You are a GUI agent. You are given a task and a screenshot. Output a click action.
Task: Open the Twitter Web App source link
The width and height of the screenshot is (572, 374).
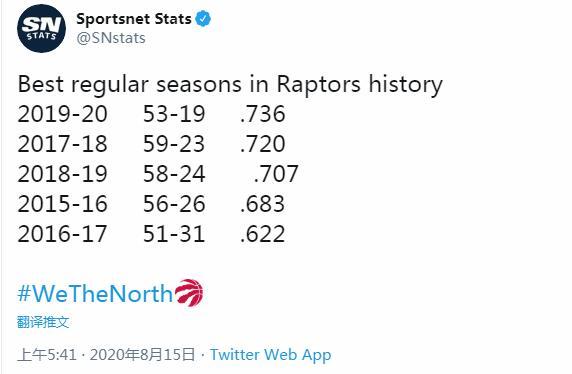271,354
